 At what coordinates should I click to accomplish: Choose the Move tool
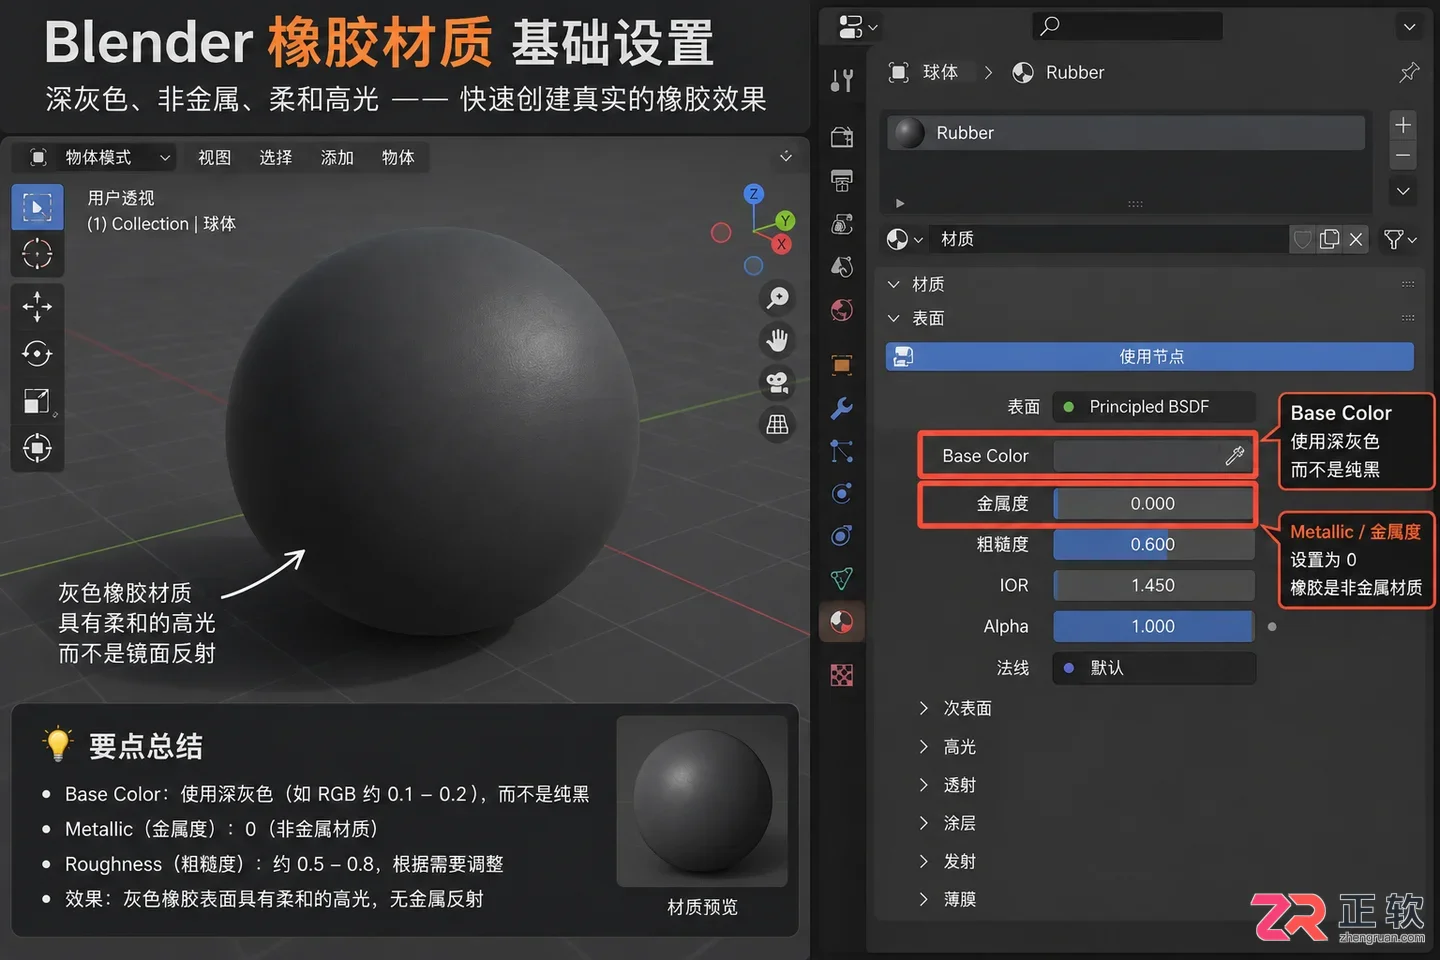pos(37,306)
